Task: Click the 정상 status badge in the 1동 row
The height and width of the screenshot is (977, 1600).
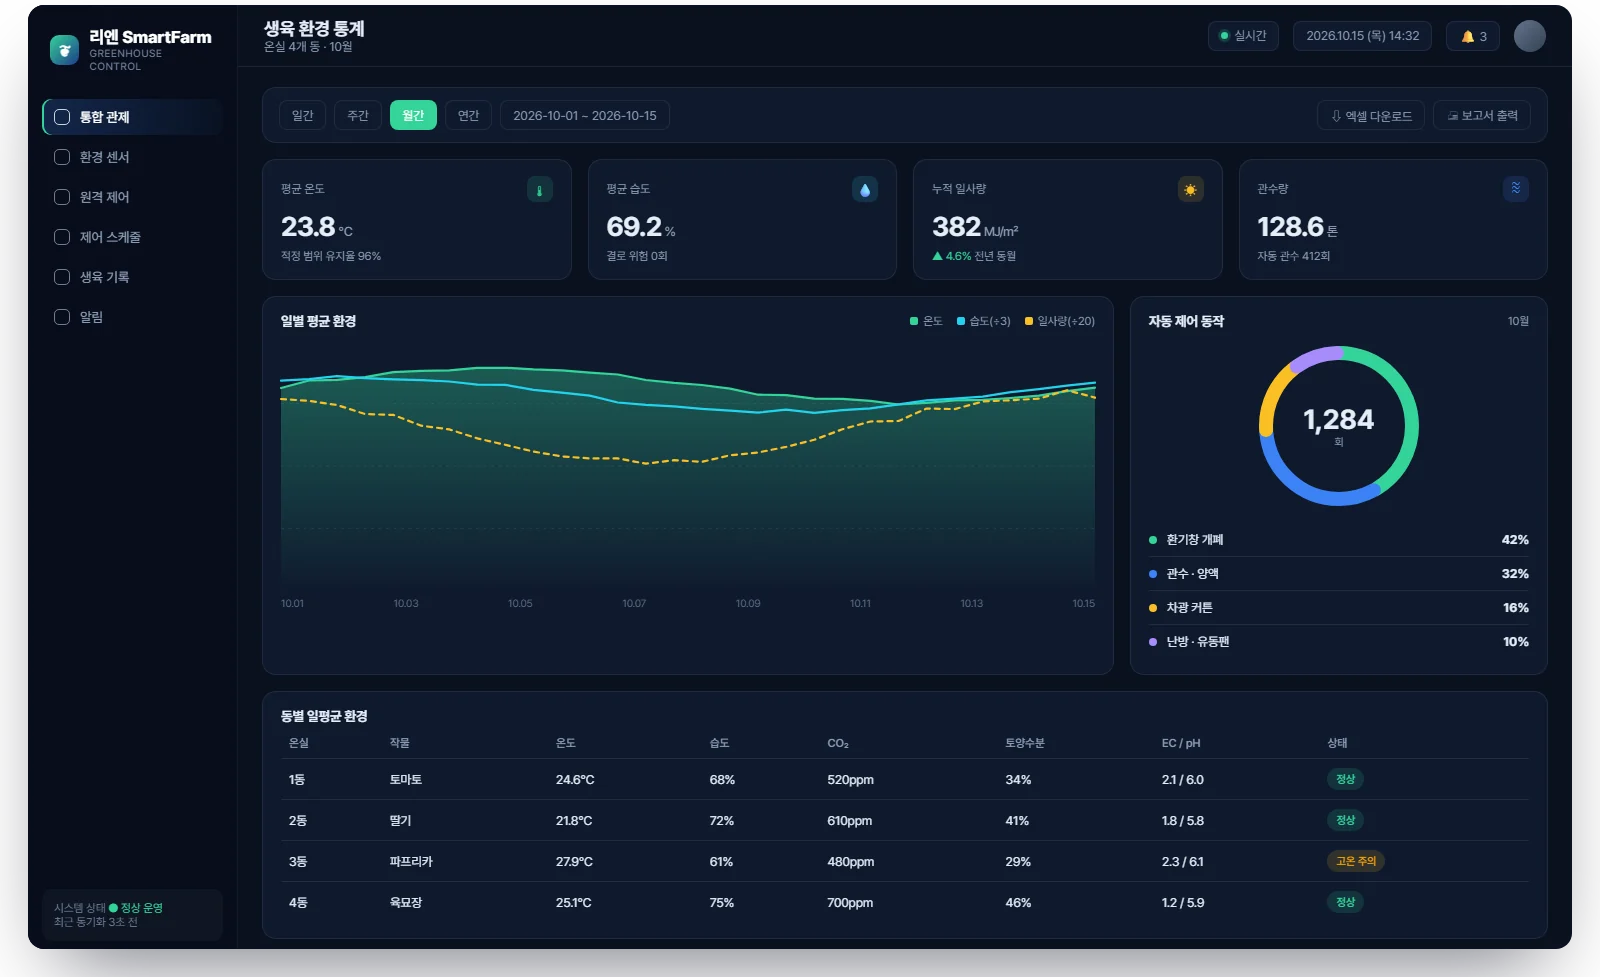Action: [x=1345, y=779]
